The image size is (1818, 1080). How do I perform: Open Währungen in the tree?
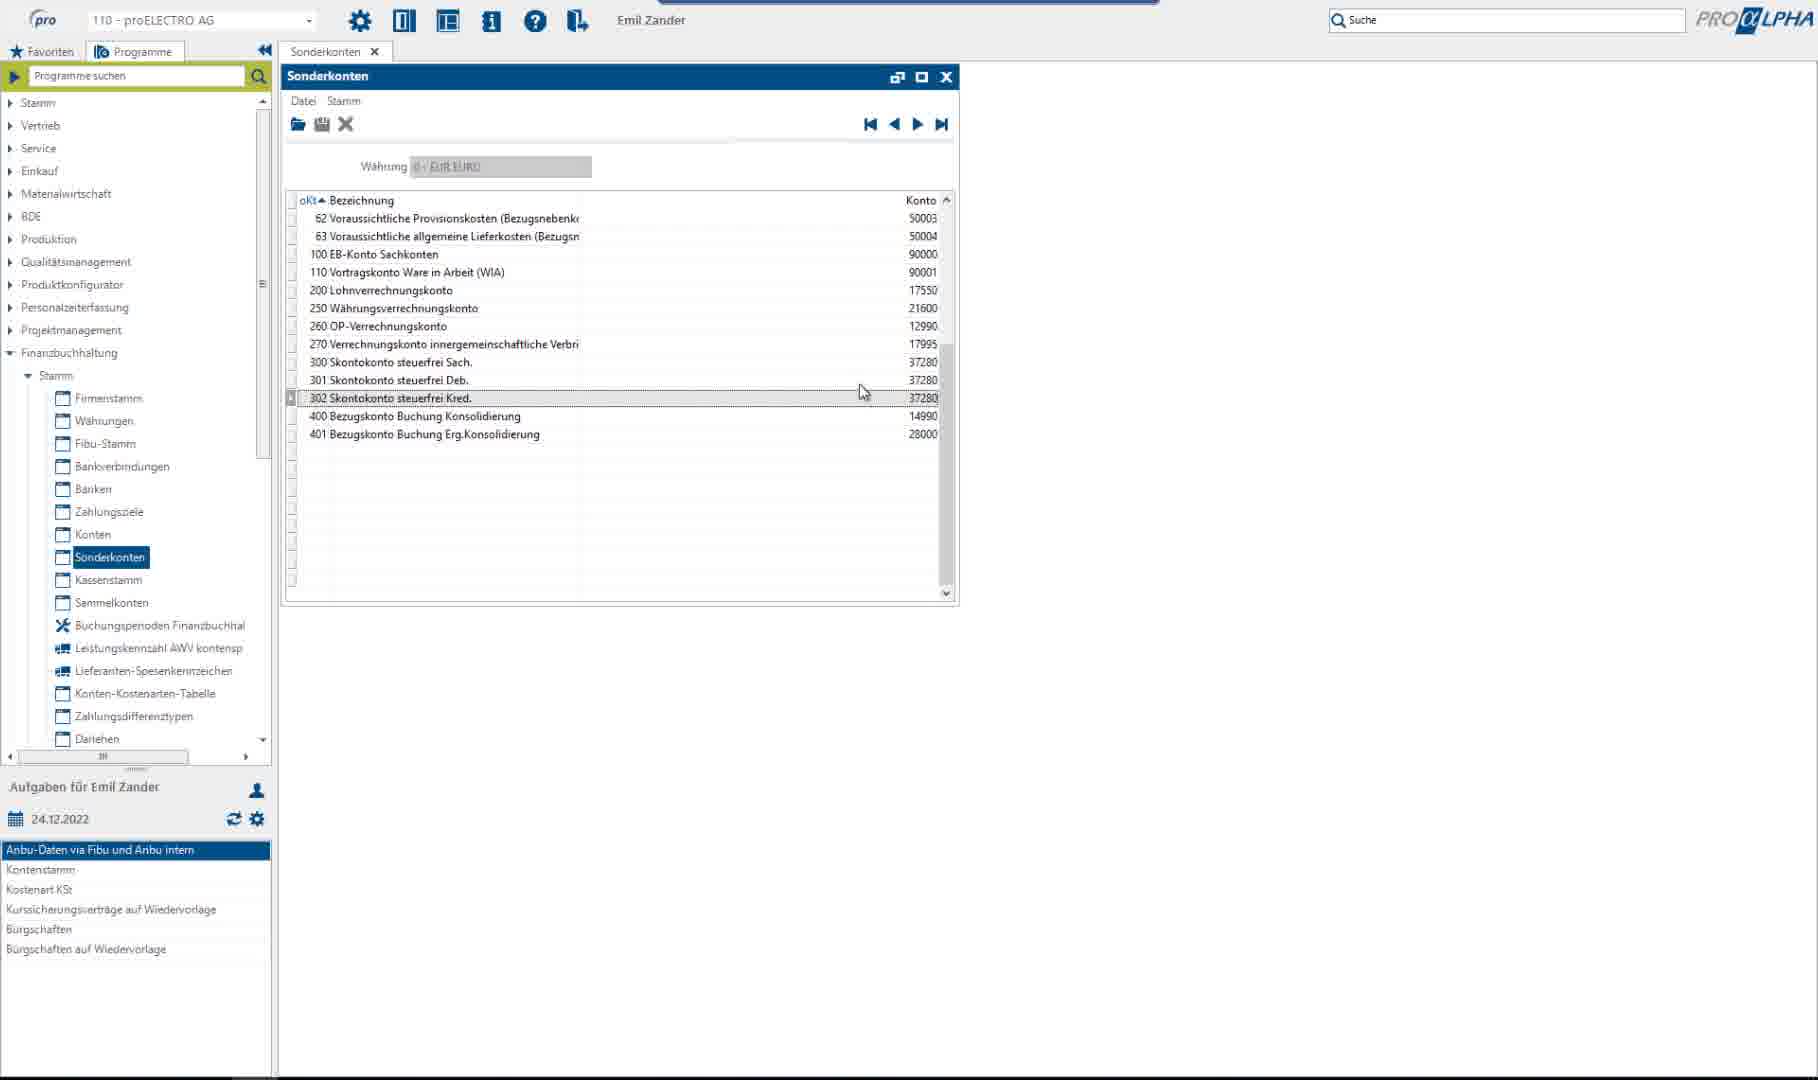104,421
